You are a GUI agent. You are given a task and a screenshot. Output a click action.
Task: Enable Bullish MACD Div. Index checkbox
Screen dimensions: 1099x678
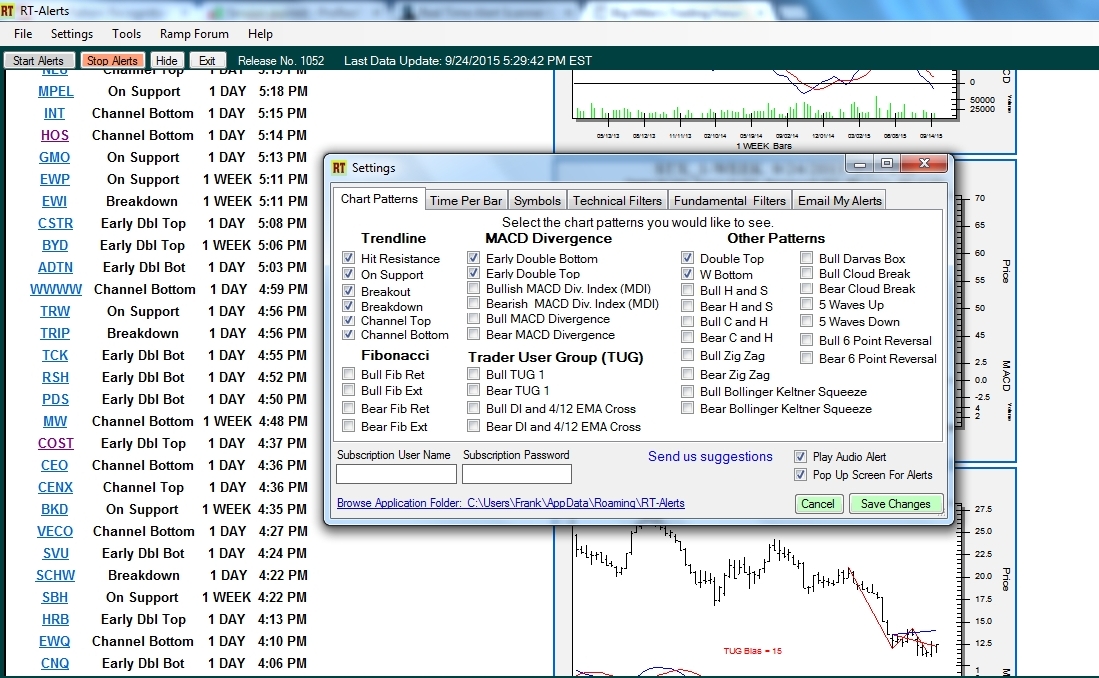click(474, 288)
